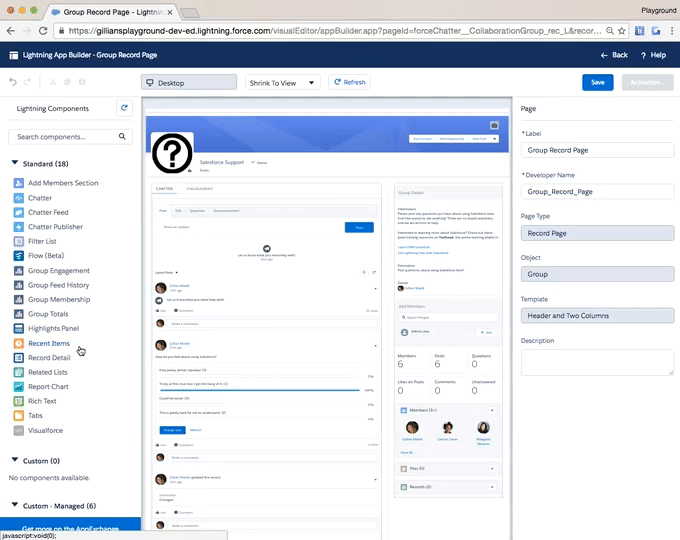This screenshot has height=540, width=680.
Task: Pick the Chatter Publisher component icon
Action: [x=19, y=226]
